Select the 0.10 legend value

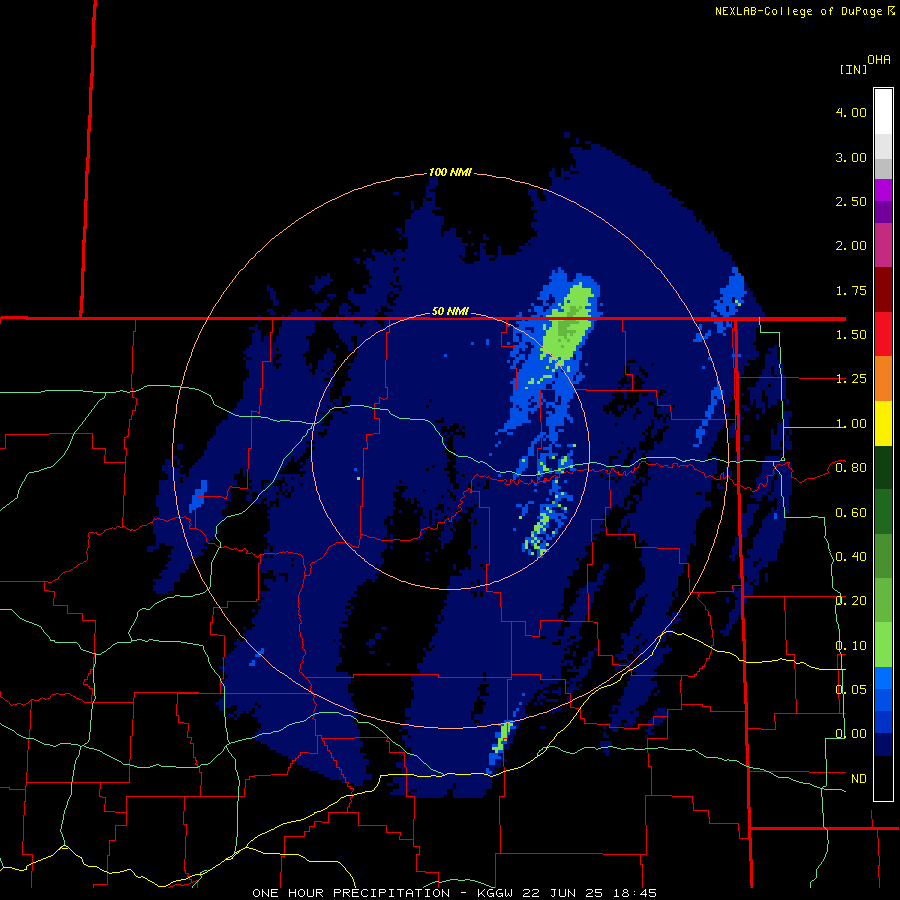[851, 646]
